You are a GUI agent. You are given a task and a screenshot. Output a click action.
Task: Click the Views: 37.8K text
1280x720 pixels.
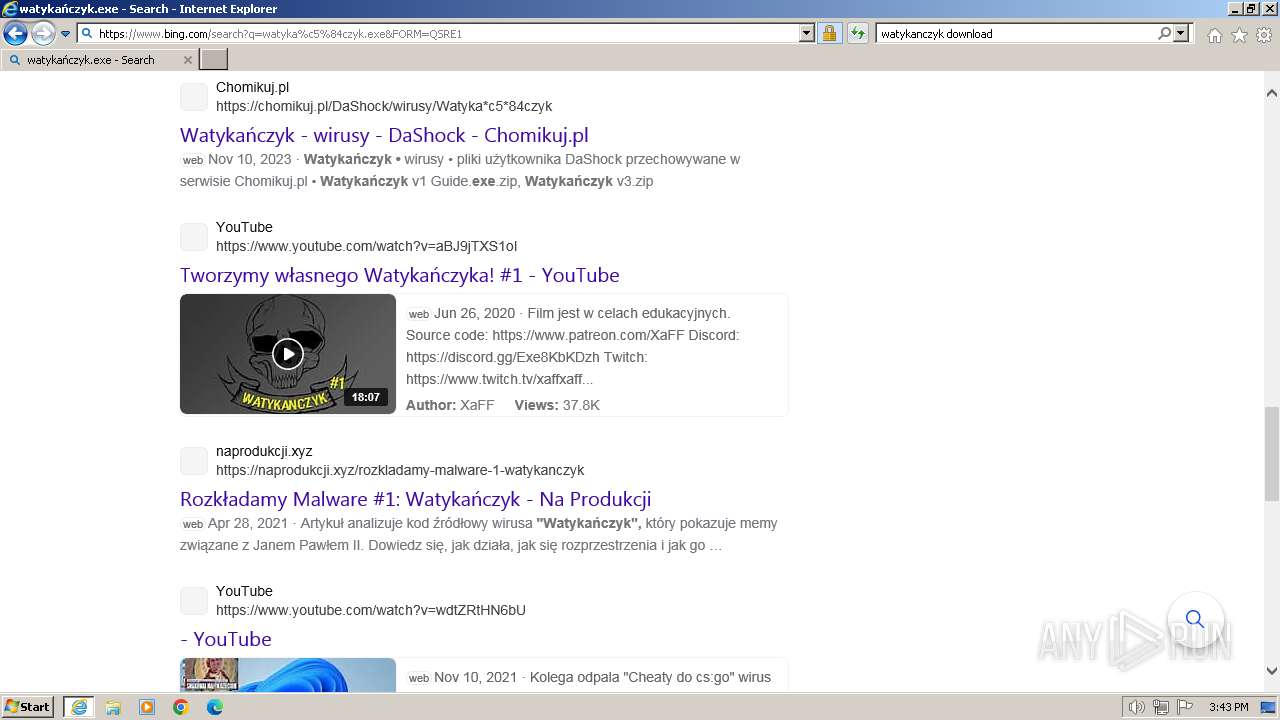click(557, 405)
